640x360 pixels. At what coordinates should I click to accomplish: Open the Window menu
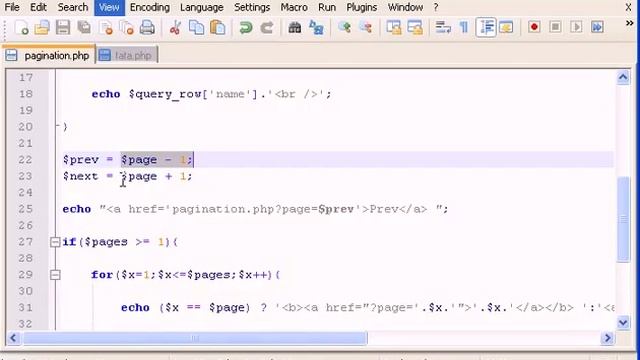[405, 7]
